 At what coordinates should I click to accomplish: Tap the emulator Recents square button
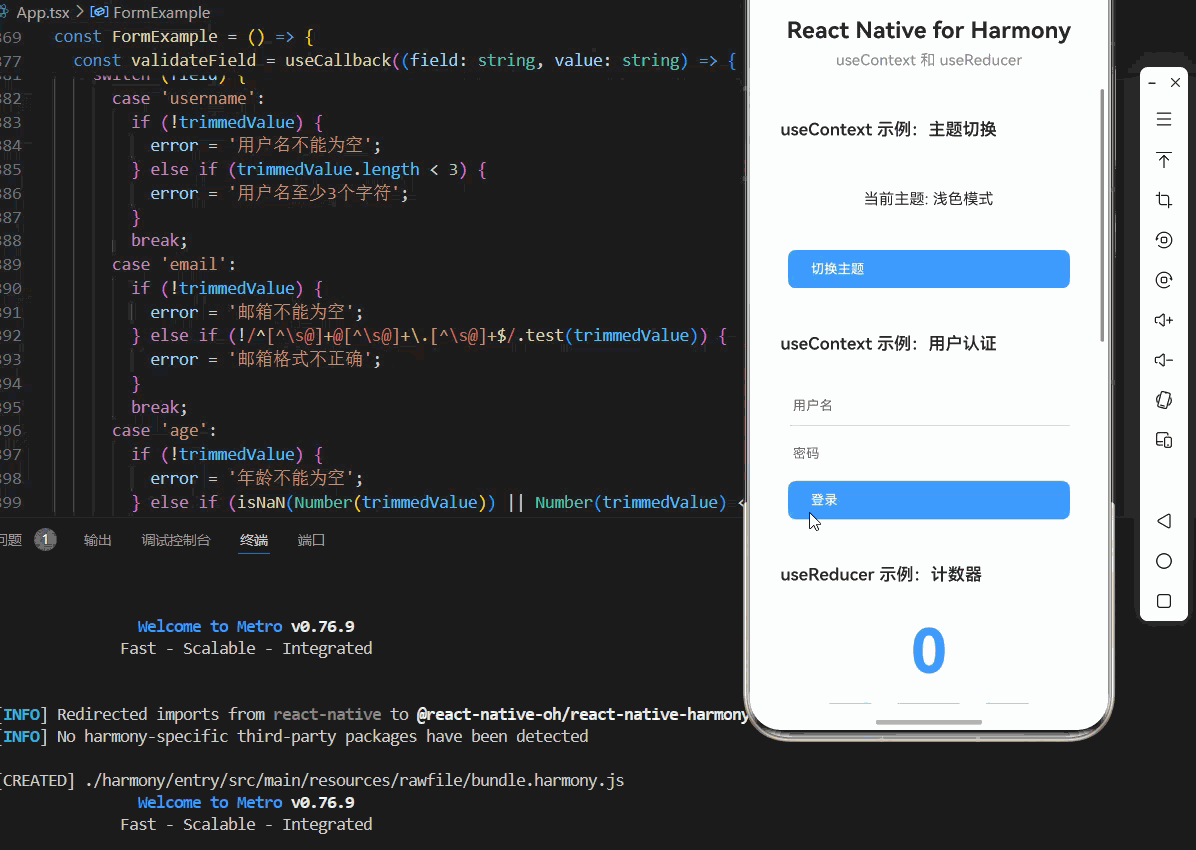(x=1164, y=601)
